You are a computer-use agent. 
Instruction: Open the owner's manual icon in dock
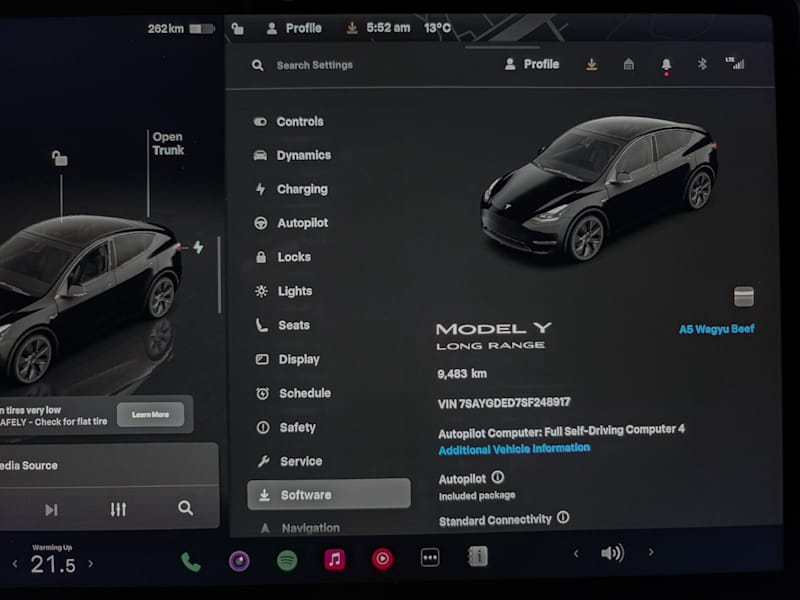point(478,556)
